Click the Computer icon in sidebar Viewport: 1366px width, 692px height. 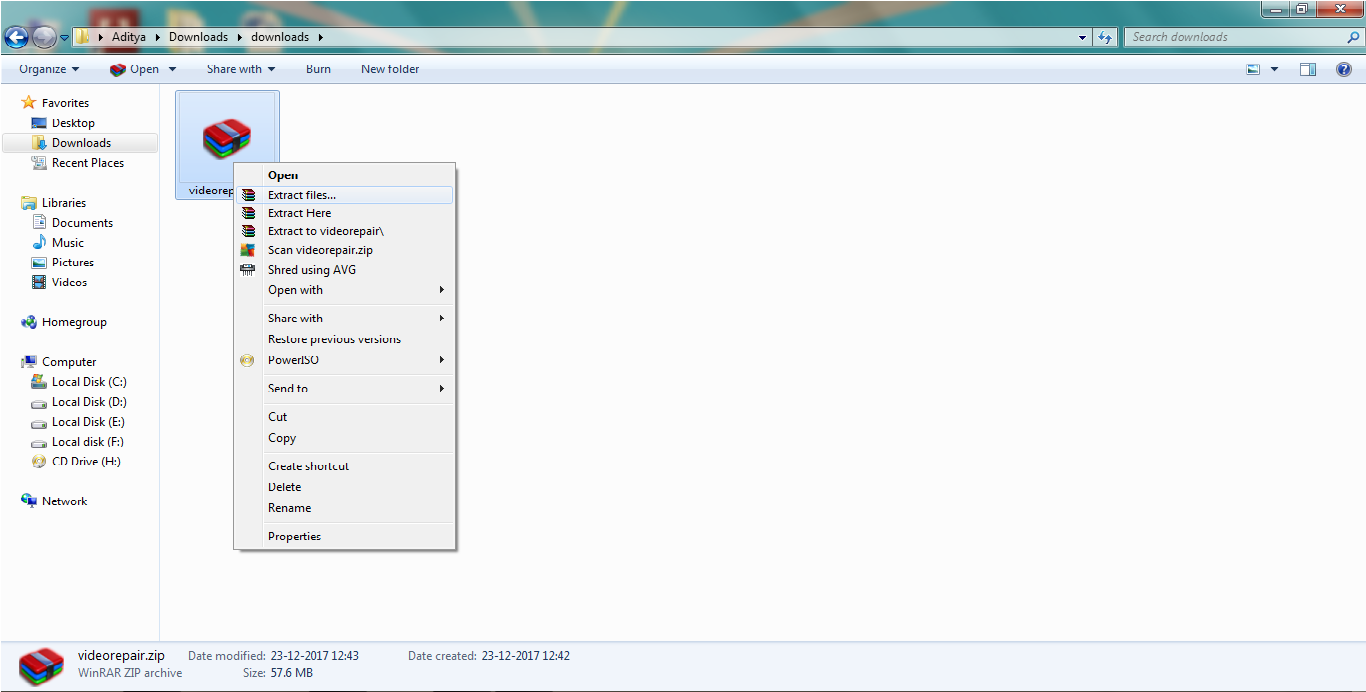coord(29,362)
